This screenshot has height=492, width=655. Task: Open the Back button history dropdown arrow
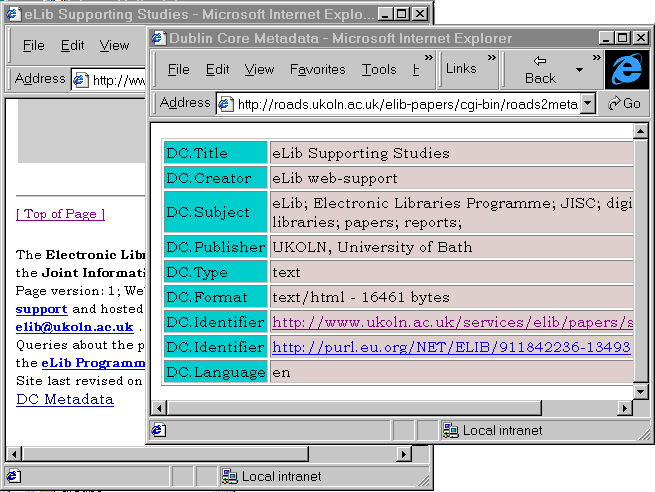pos(579,70)
